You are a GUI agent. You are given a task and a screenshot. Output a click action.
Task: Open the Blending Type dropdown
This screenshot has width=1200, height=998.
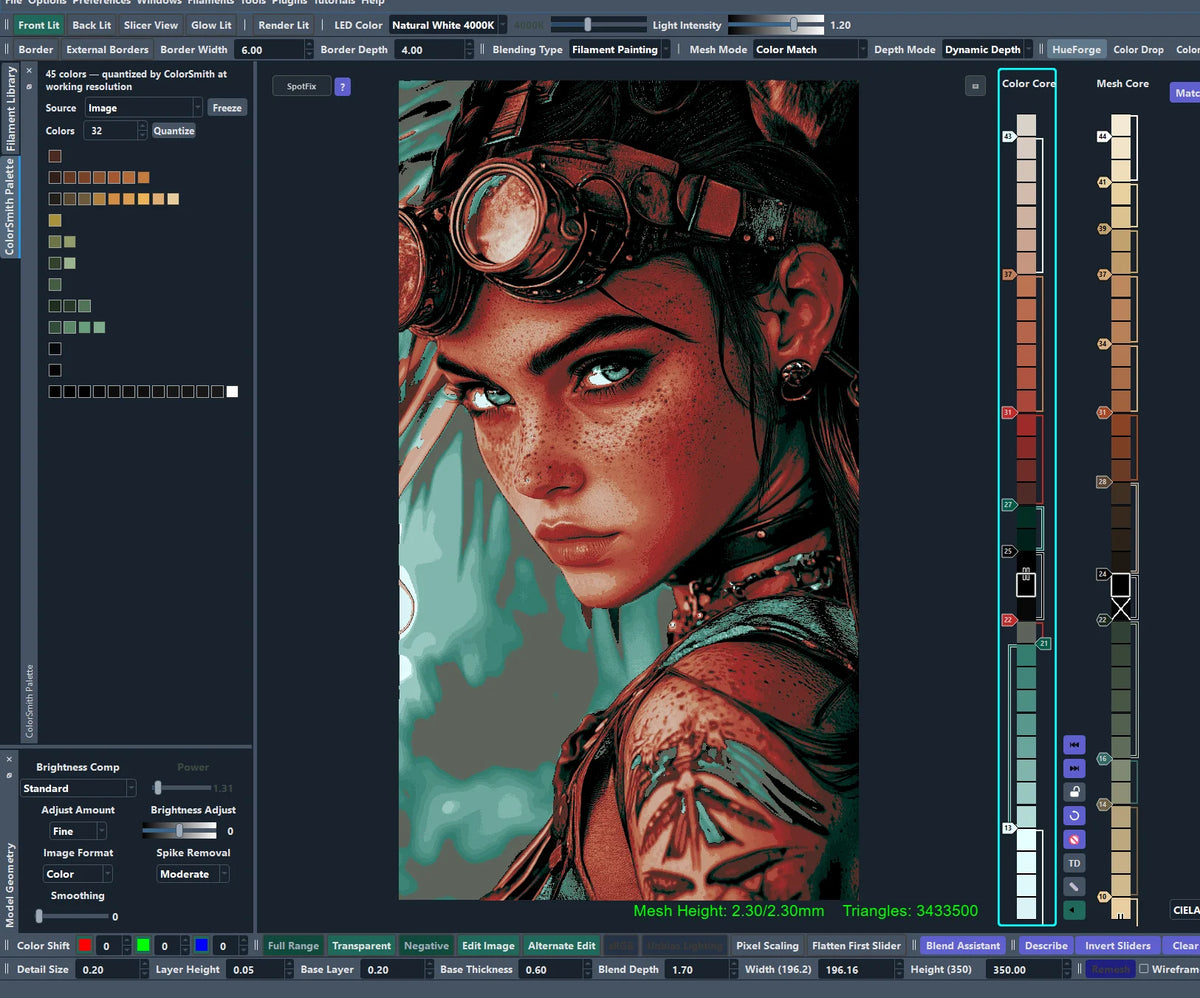(x=620, y=49)
